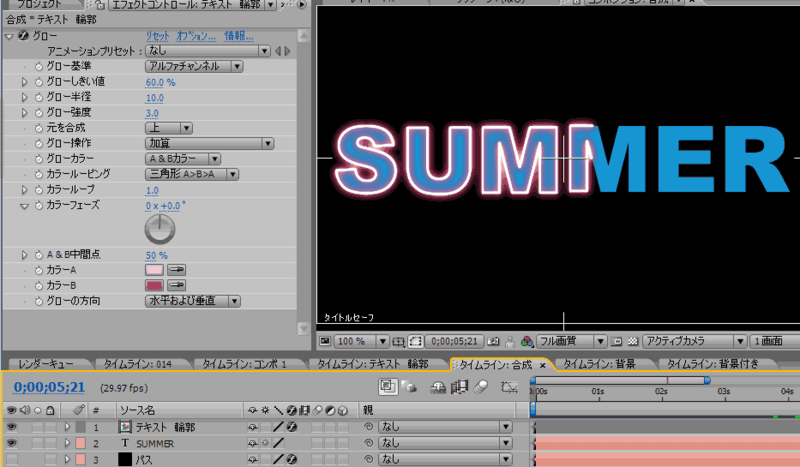800x467 pixels.
Task: Toggle draft 3D button in timeline
Action: tap(409, 387)
